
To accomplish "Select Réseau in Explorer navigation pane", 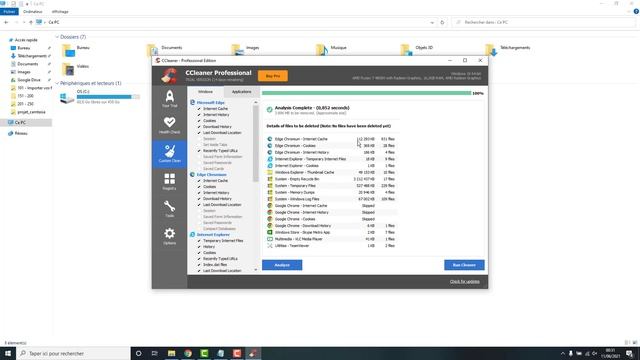I will point(20,133).
